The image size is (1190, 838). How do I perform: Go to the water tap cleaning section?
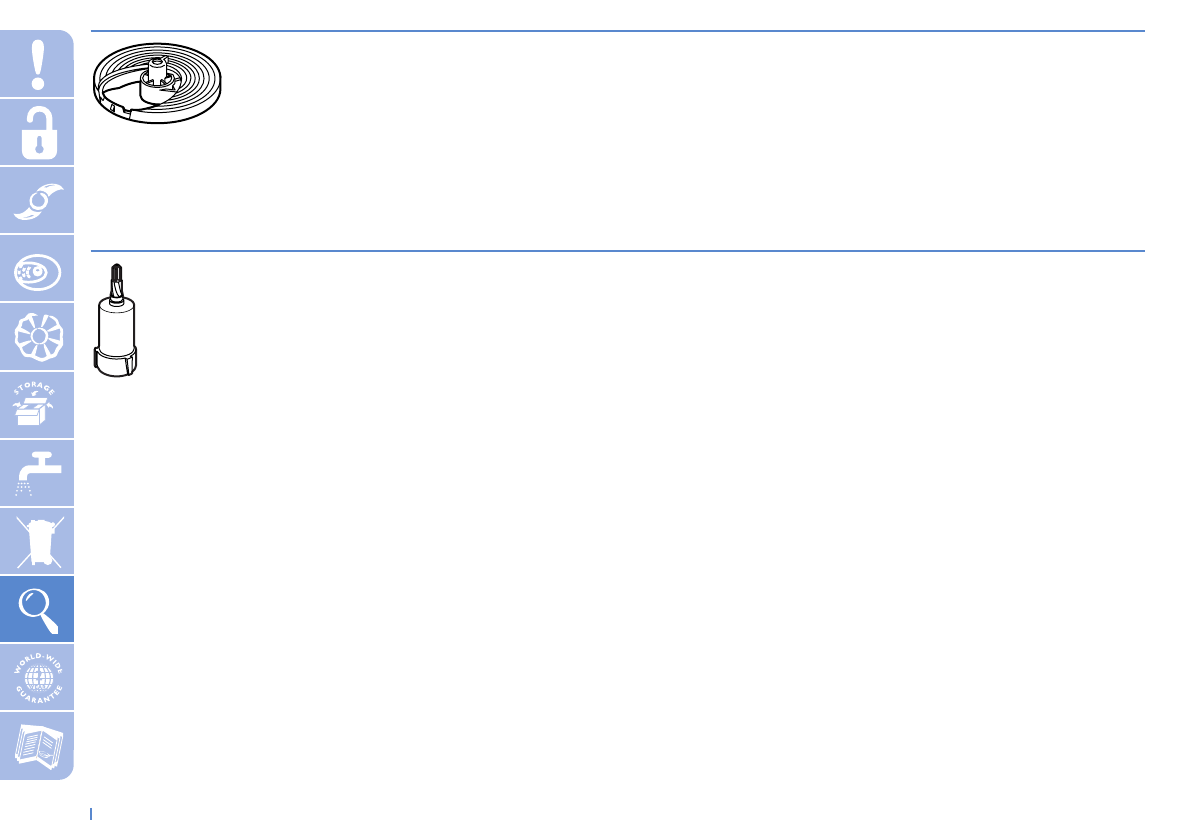36,473
